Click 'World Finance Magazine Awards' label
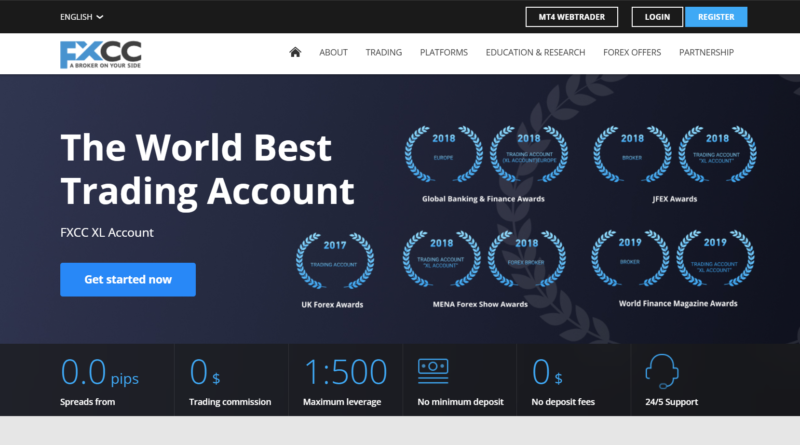 pyautogui.click(x=678, y=304)
